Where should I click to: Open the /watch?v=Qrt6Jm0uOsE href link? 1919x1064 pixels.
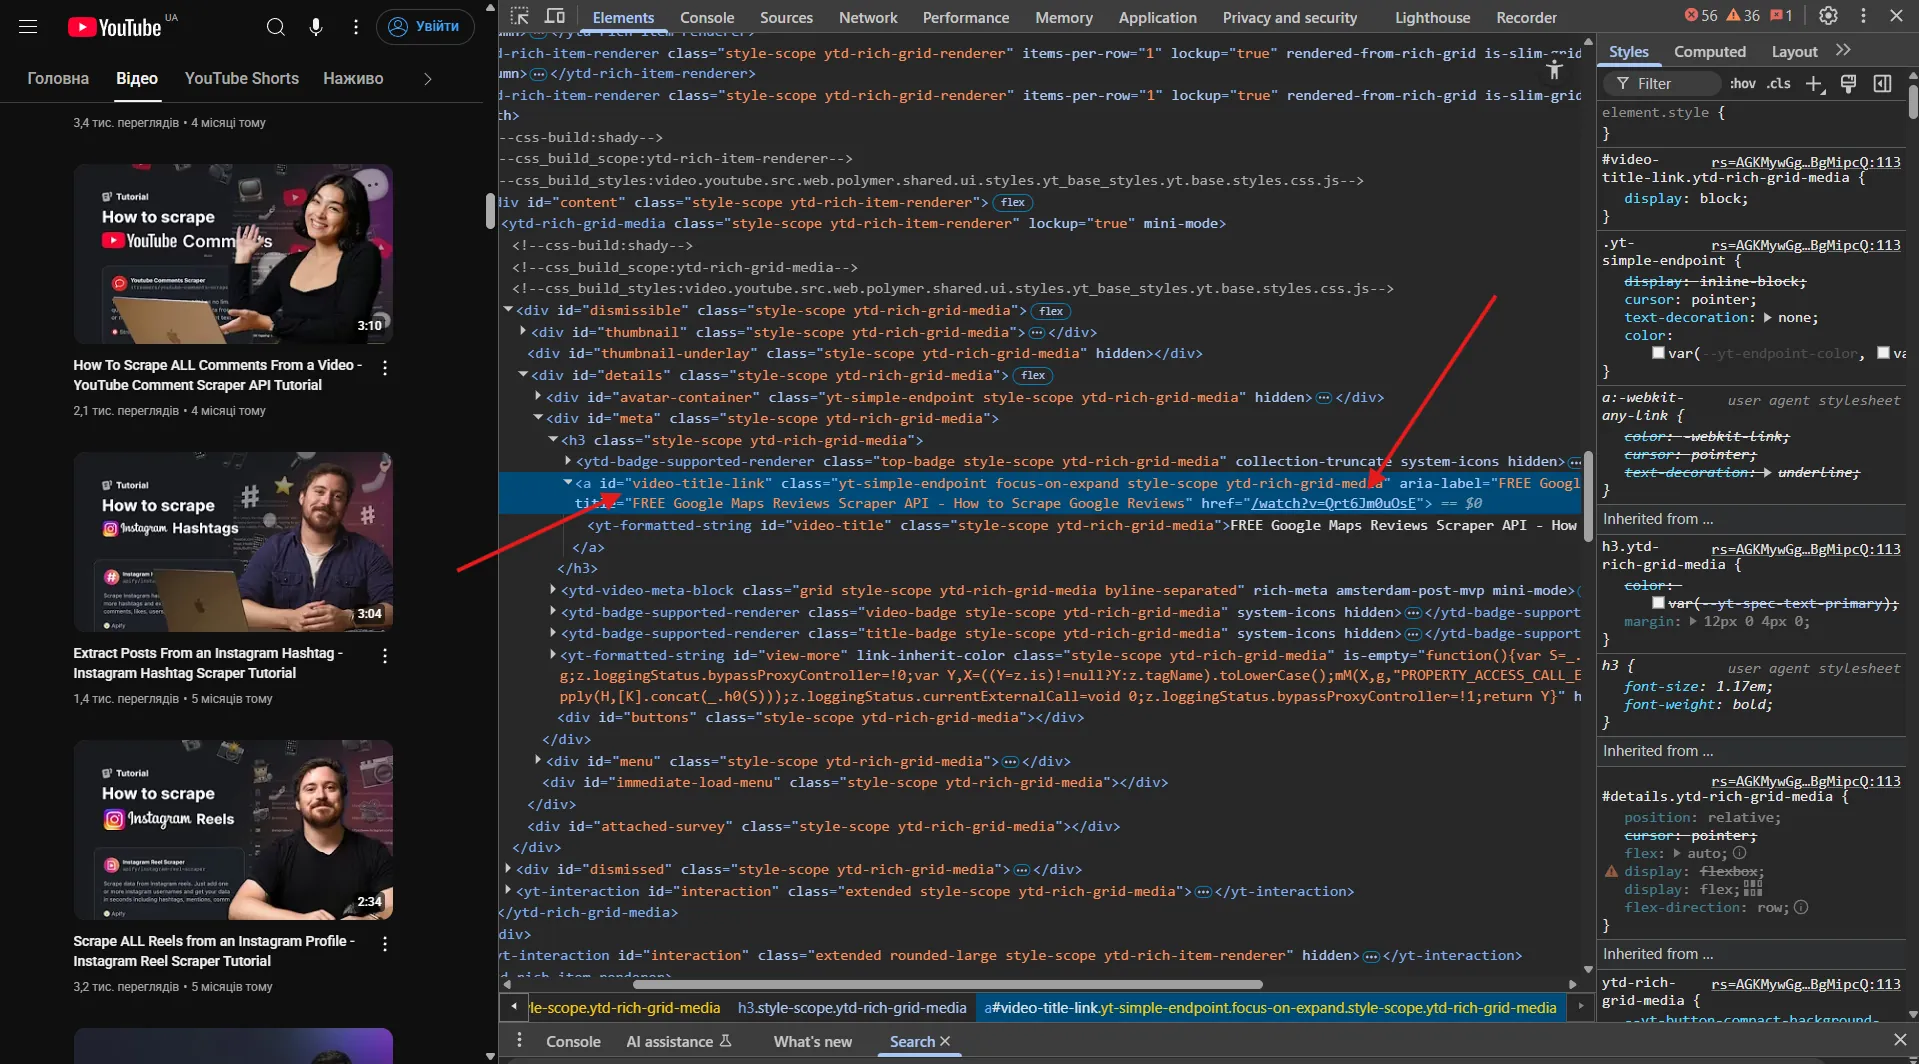tap(1333, 504)
